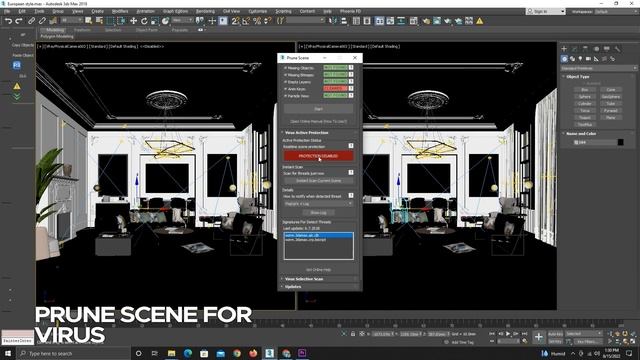Screen dimensions: 640x360
Task: Choose the Rectangular Selection Region icon
Action: point(110,21)
